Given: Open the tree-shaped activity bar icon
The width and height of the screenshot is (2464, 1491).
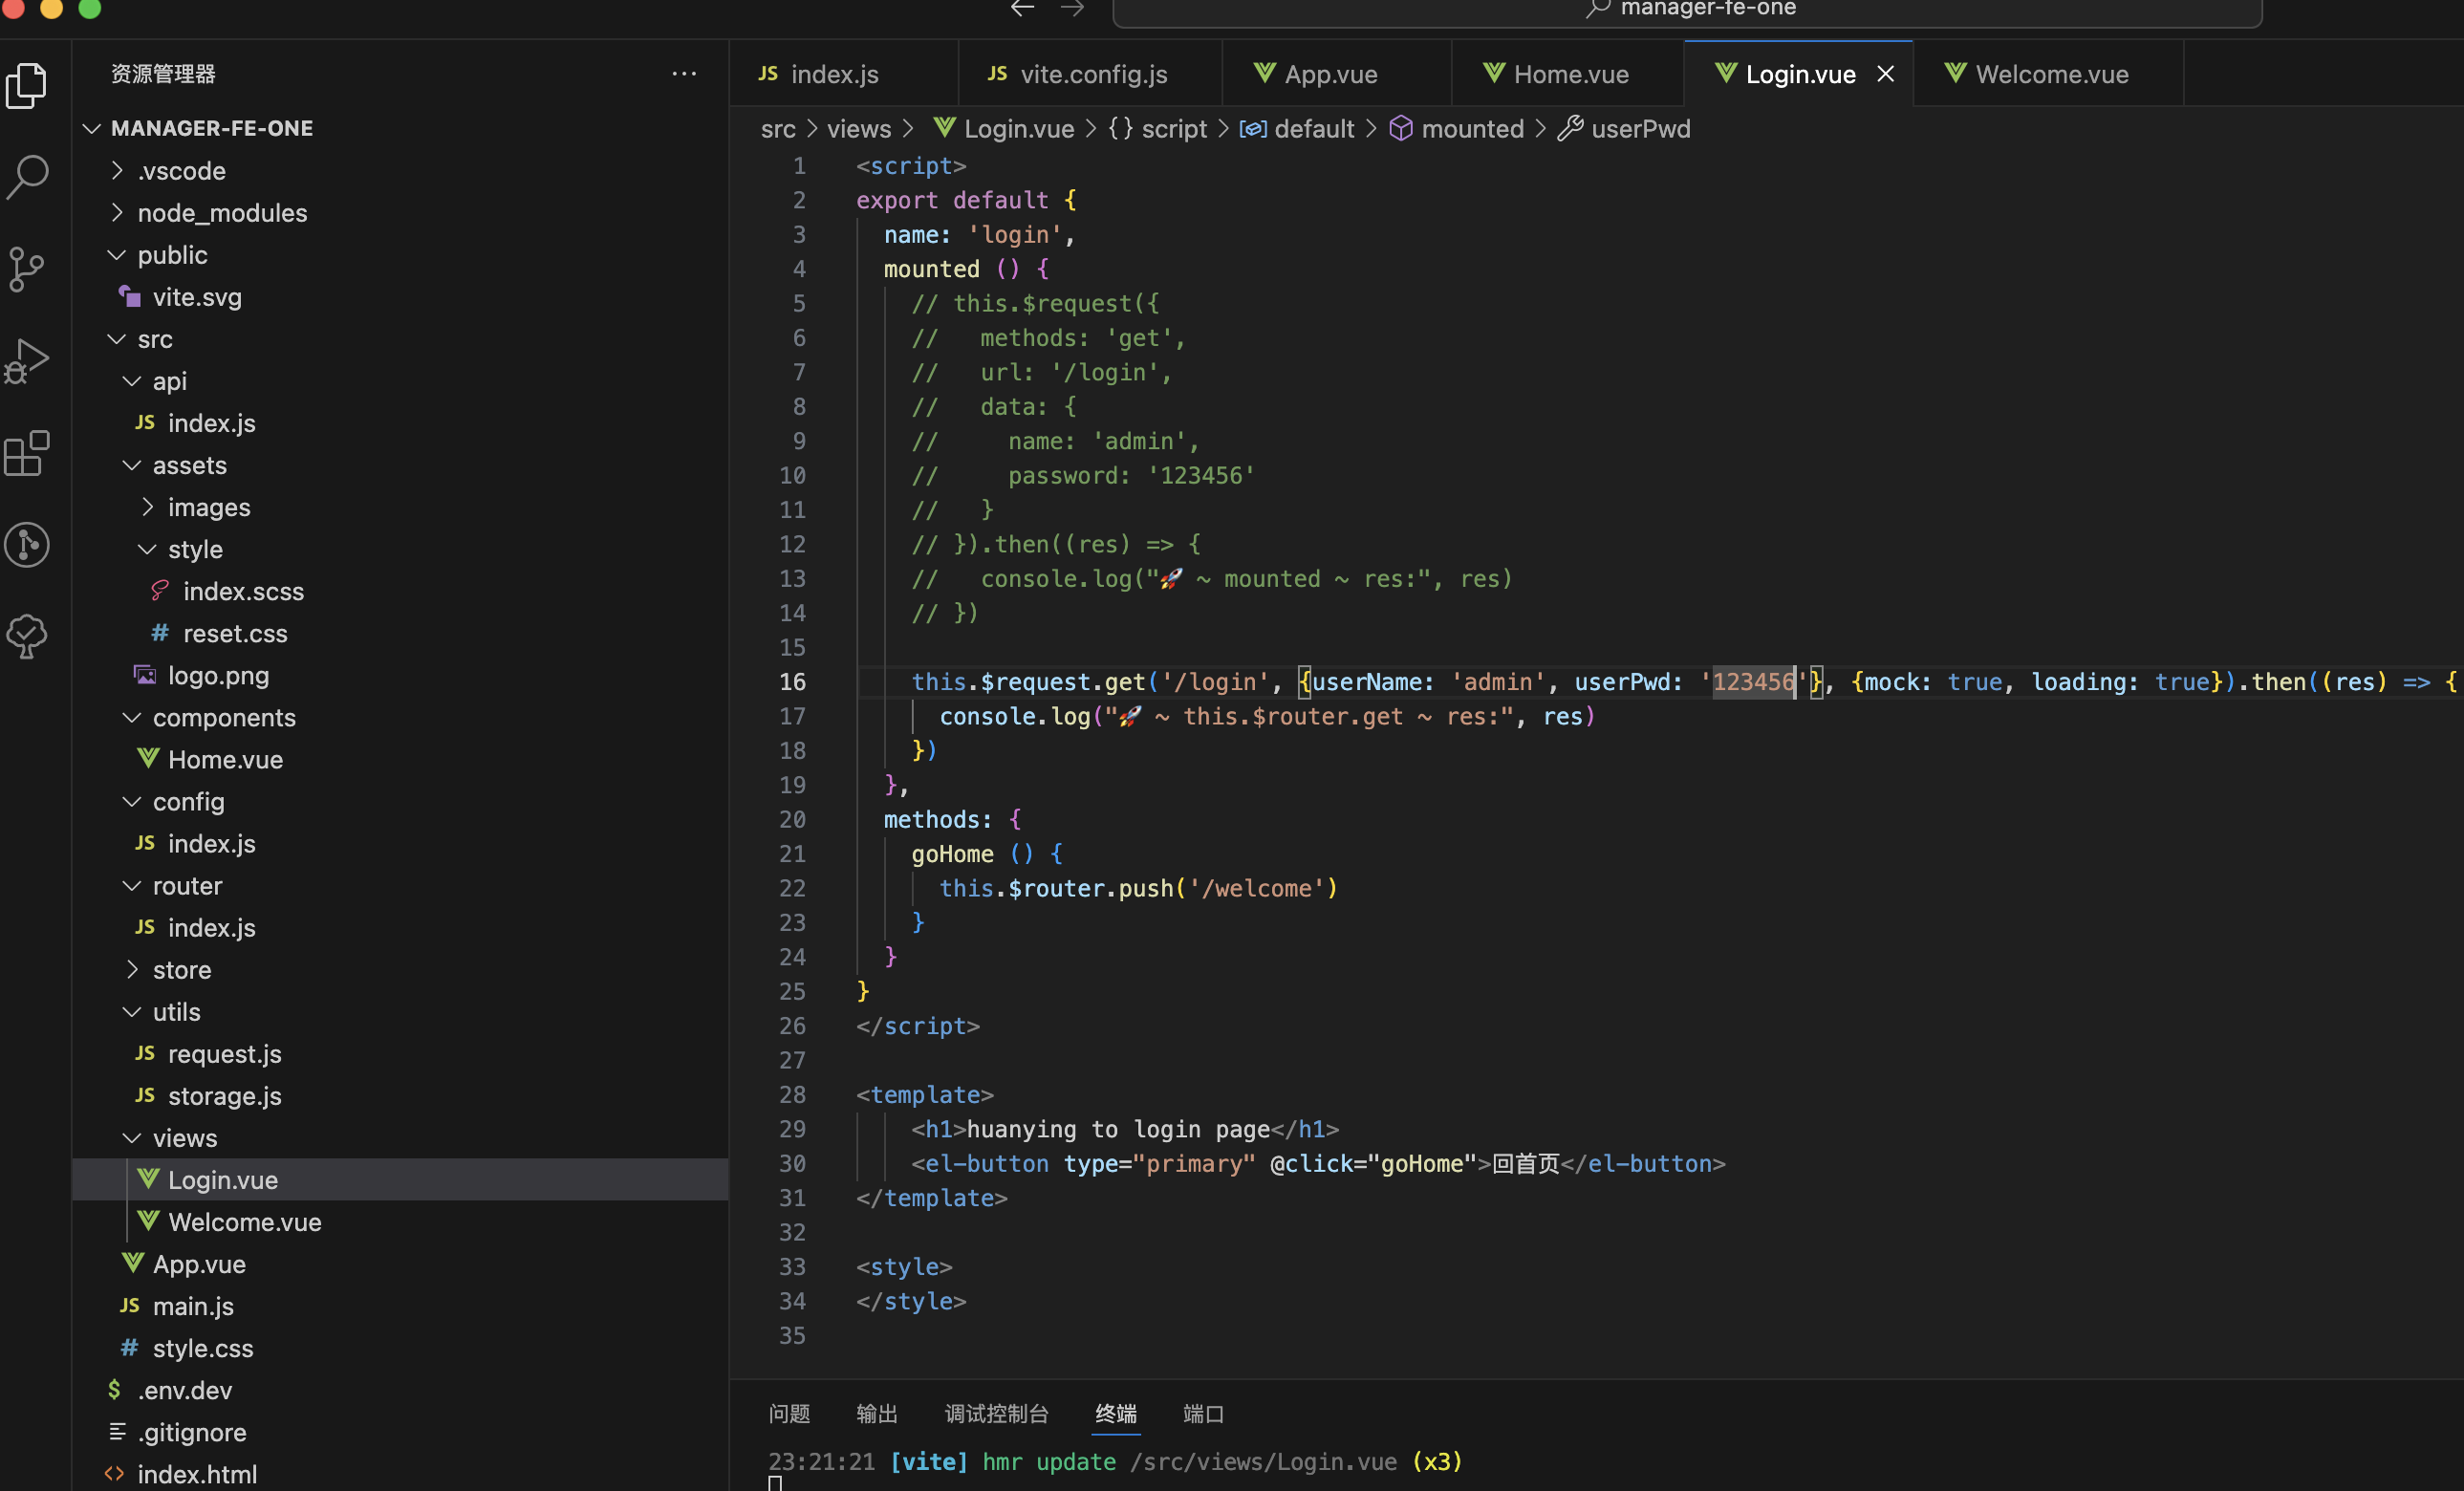Looking at the screenshot, I should pos(27,637).
